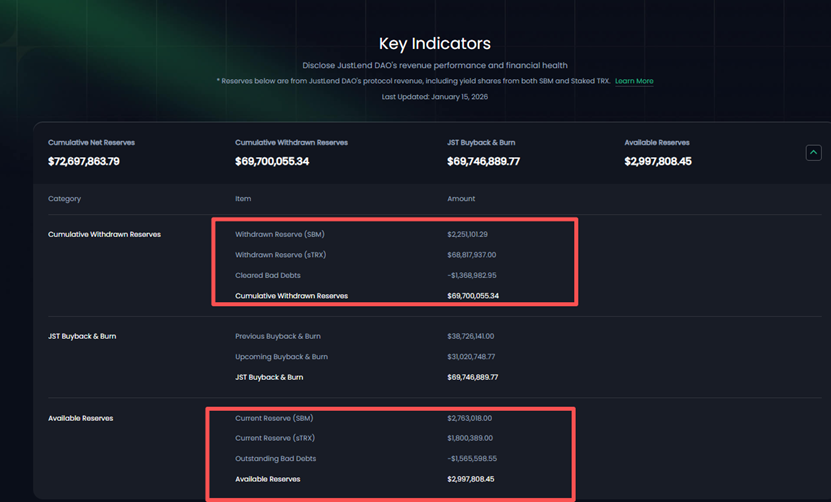Collapse the Key Indicators details chevron
Image resolution: width=831 pixels, height=502 pixels.
[813, 153]
